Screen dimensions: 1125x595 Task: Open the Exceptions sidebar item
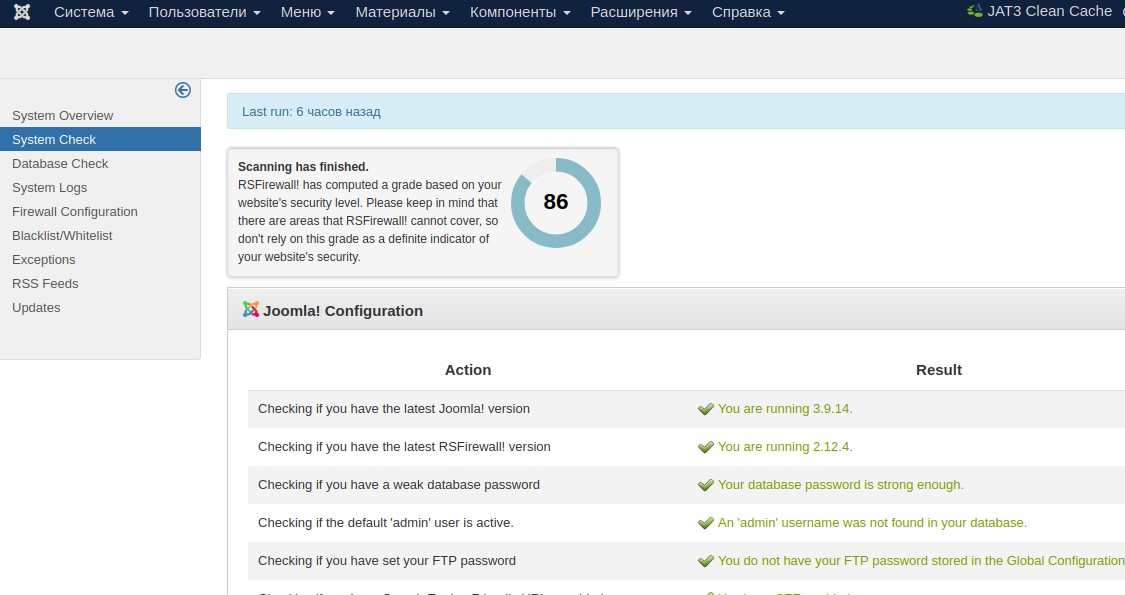coord(43,260)
